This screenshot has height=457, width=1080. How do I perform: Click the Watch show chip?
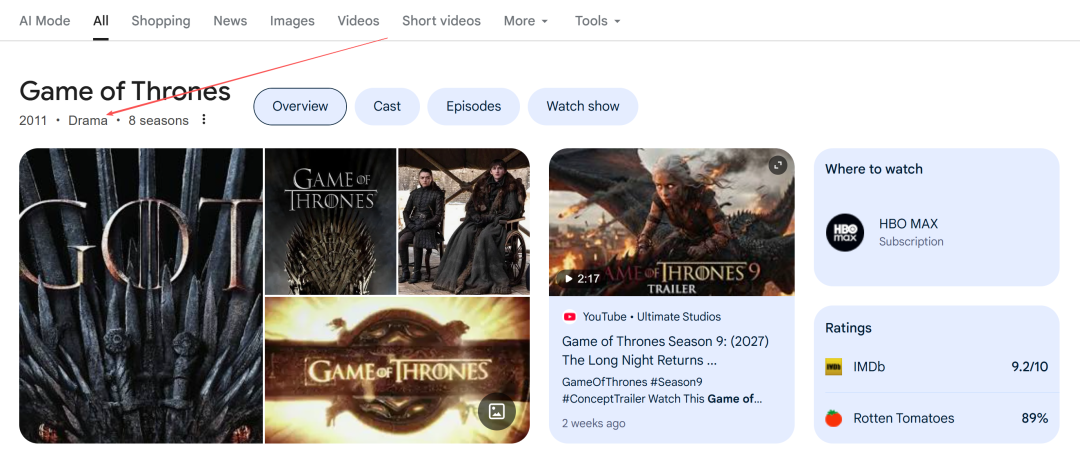(583, 107)
